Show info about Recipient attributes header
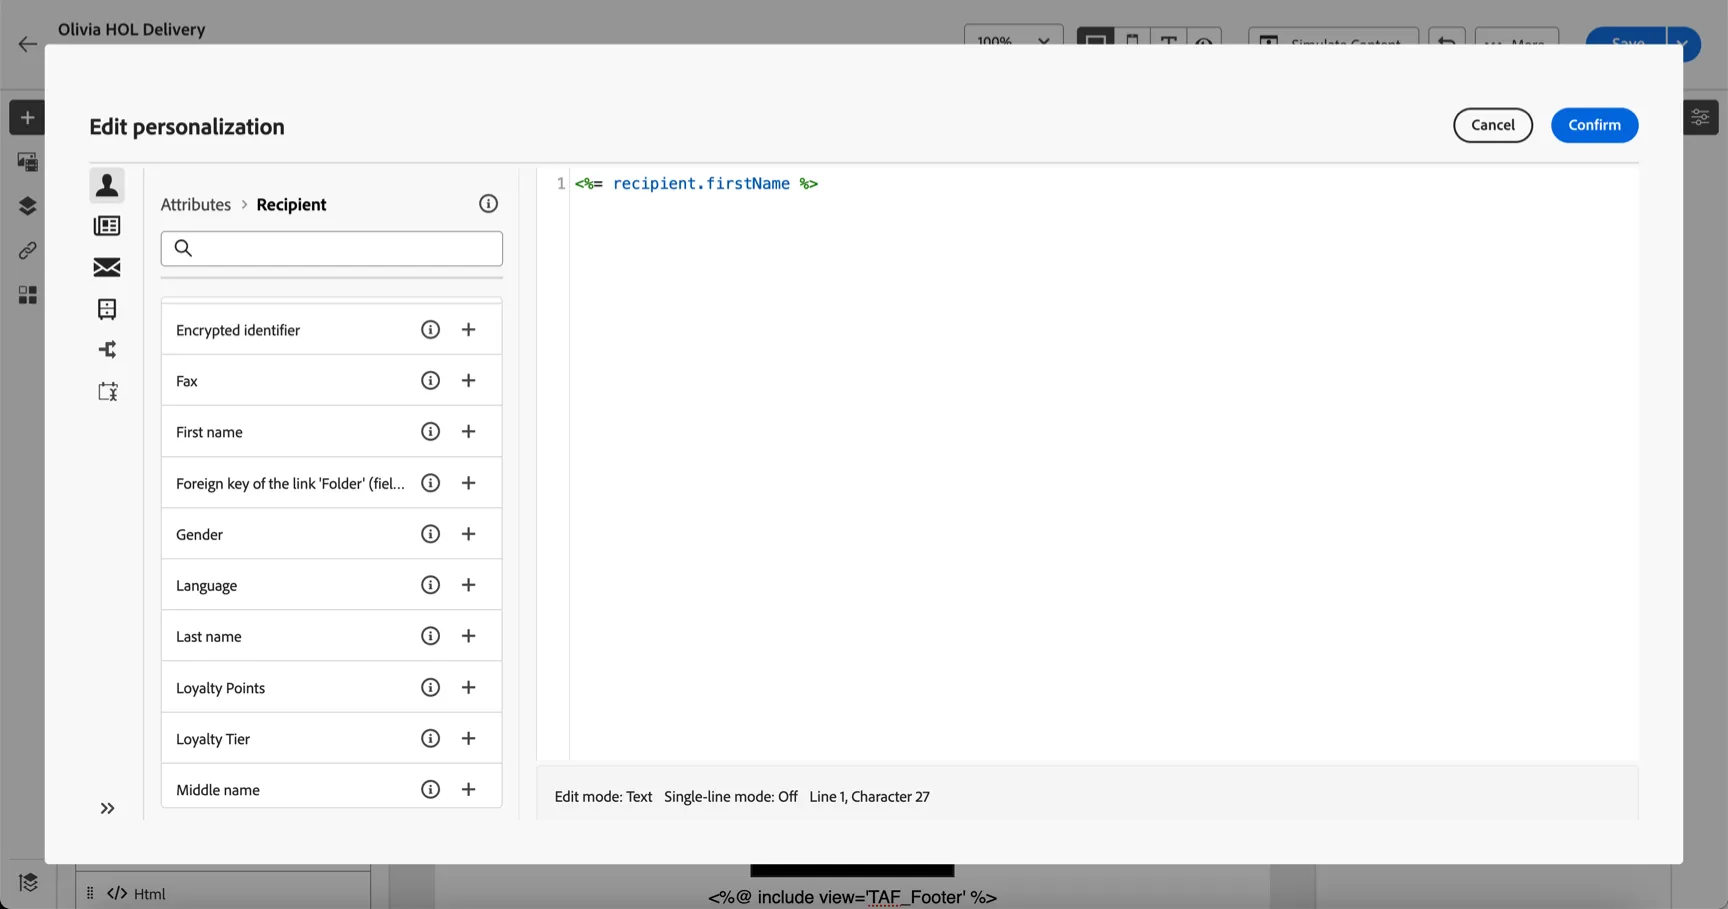The height and width of the screenshot is (909, 1728). click(488, 204)
